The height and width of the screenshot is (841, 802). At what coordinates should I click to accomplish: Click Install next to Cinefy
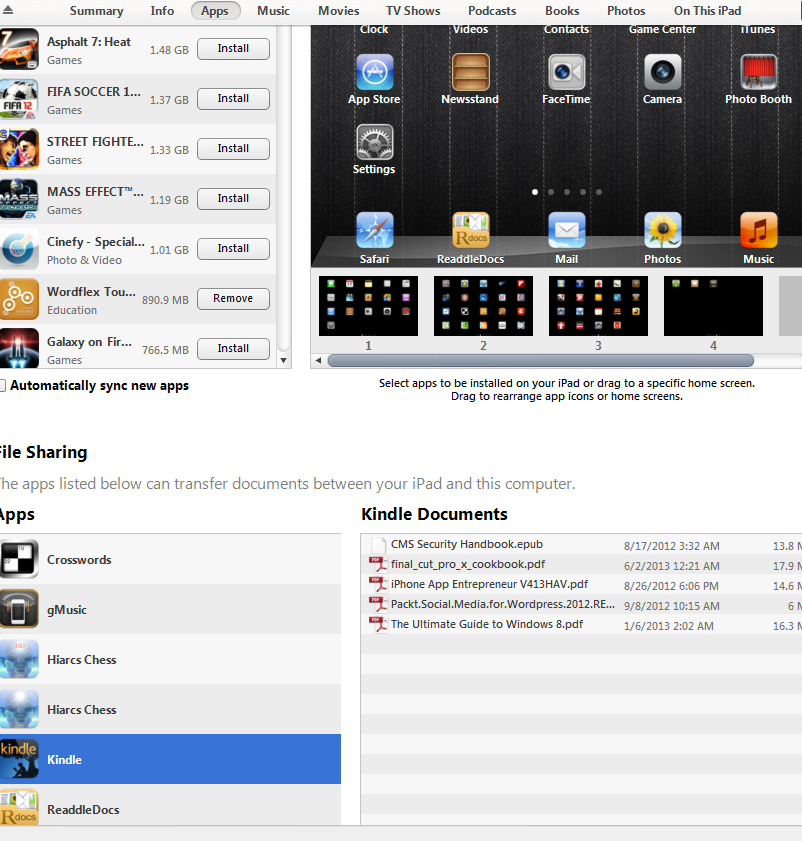coord(233,248)
